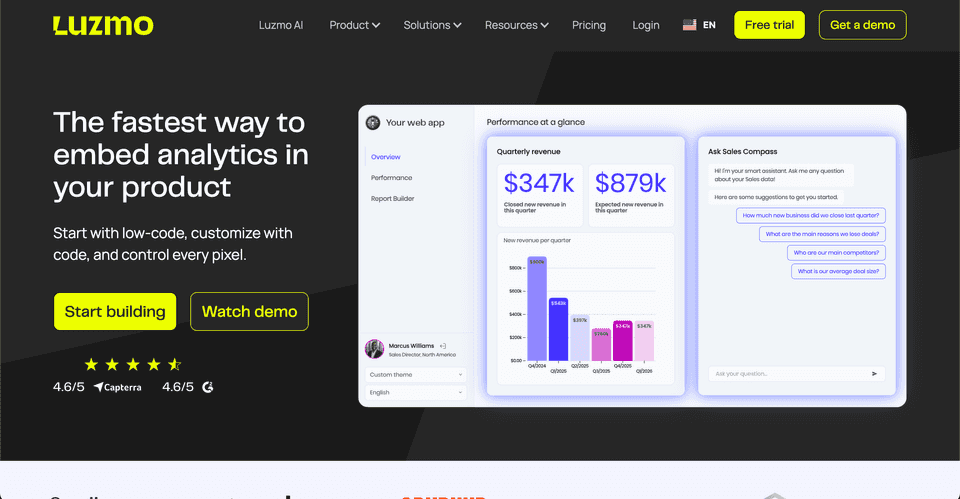Image resolution: width=960 pixels, height=499 pixels.
Task: Click the send arrow in the question box
Action: tap(874, 373)
